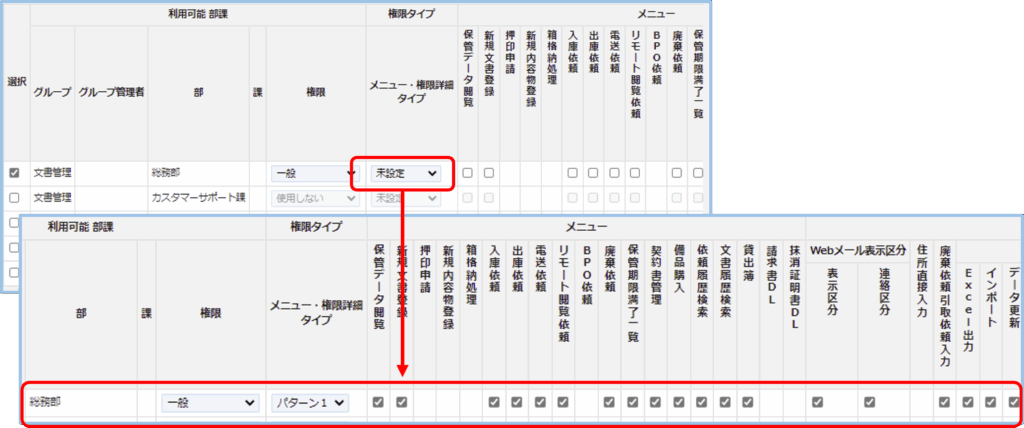This screenshot has width=1024, height=428.
Task: Uncheck the 契約書管理 checkbox
Action: click(x=655, y=402)
